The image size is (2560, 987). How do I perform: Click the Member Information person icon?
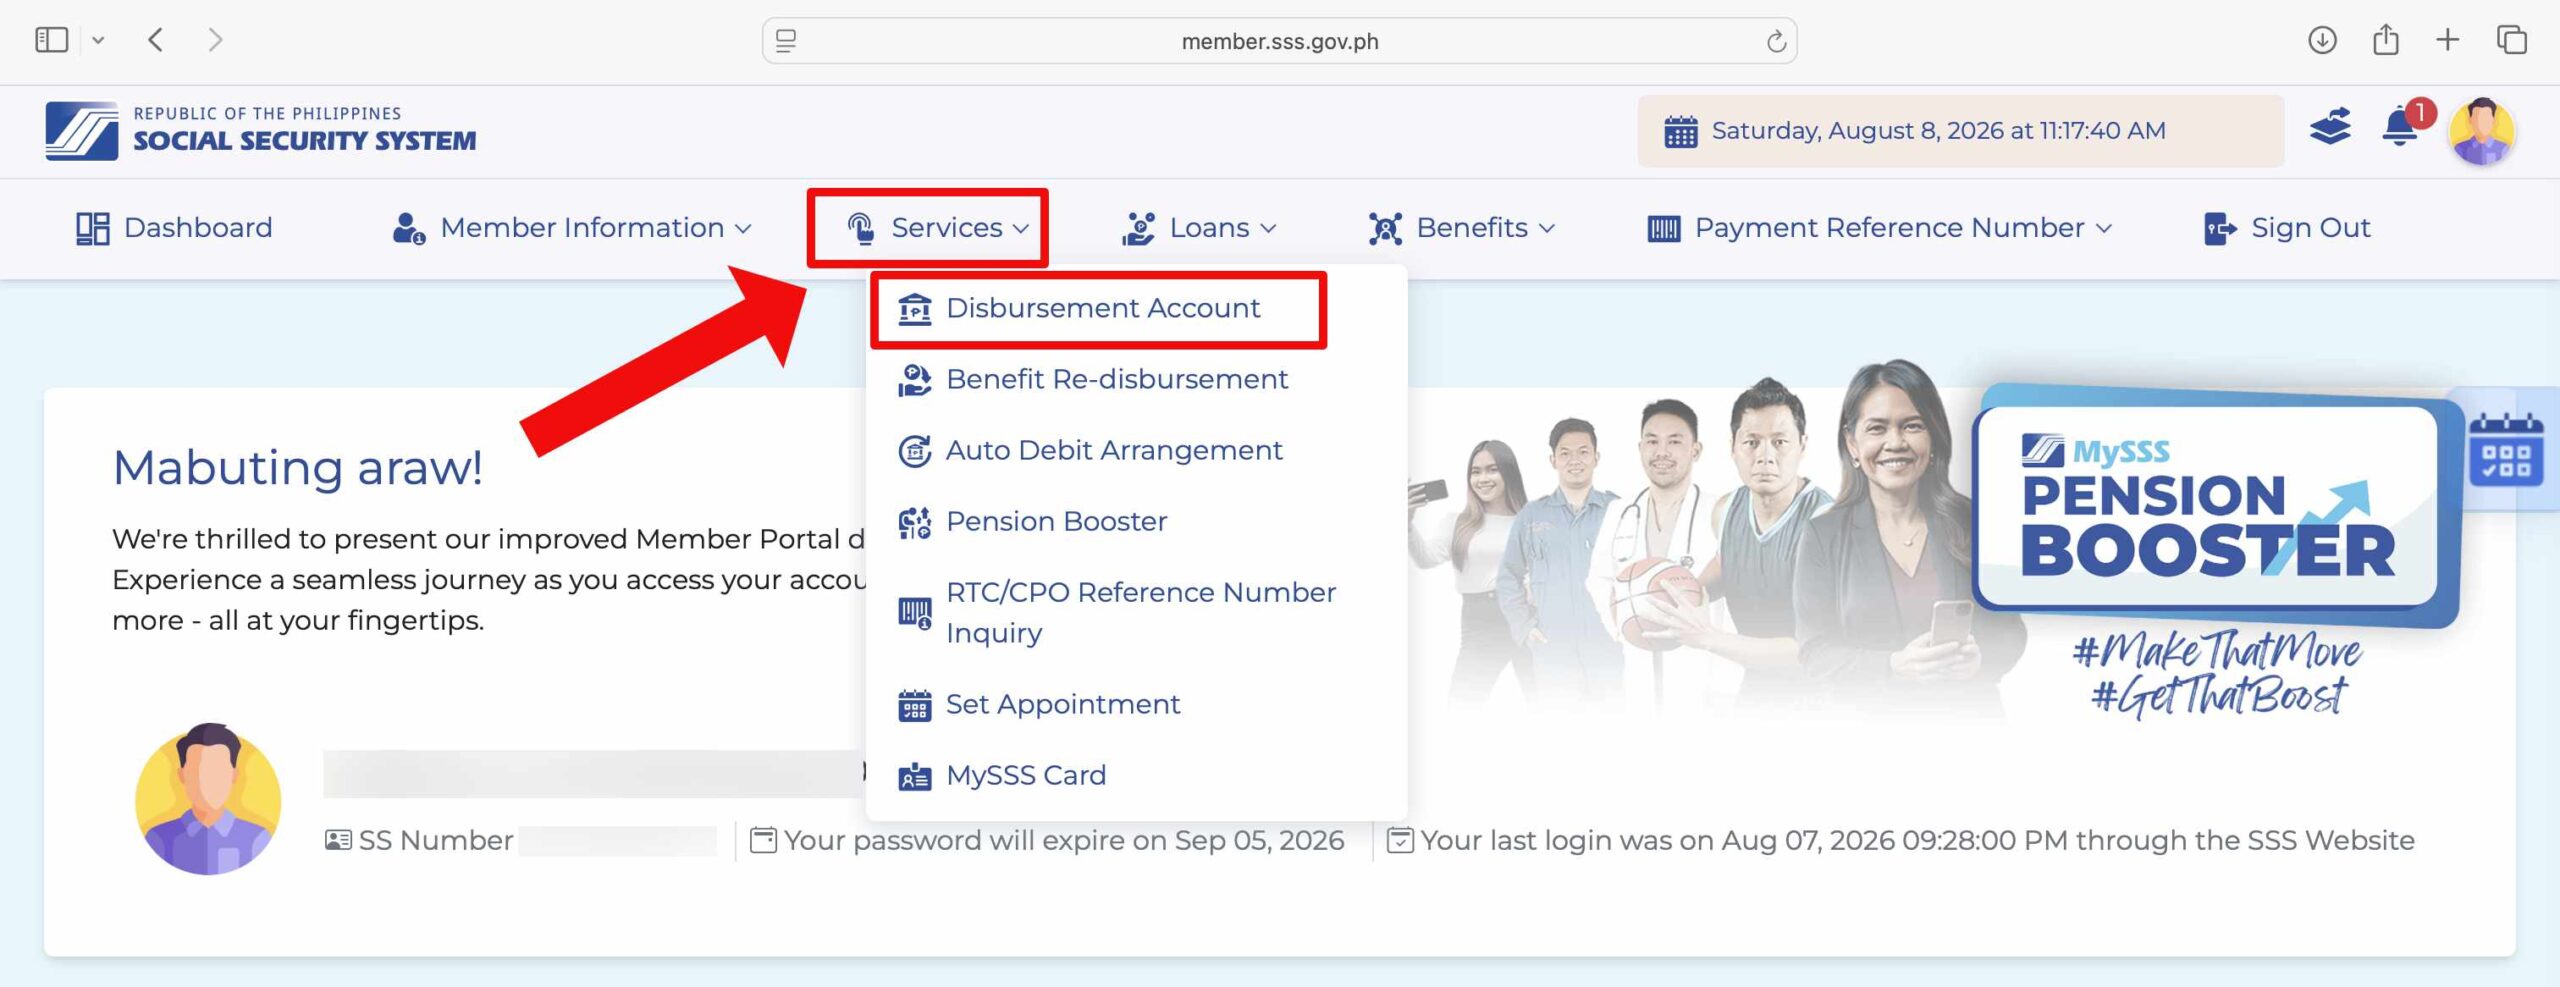pos(408,228)
